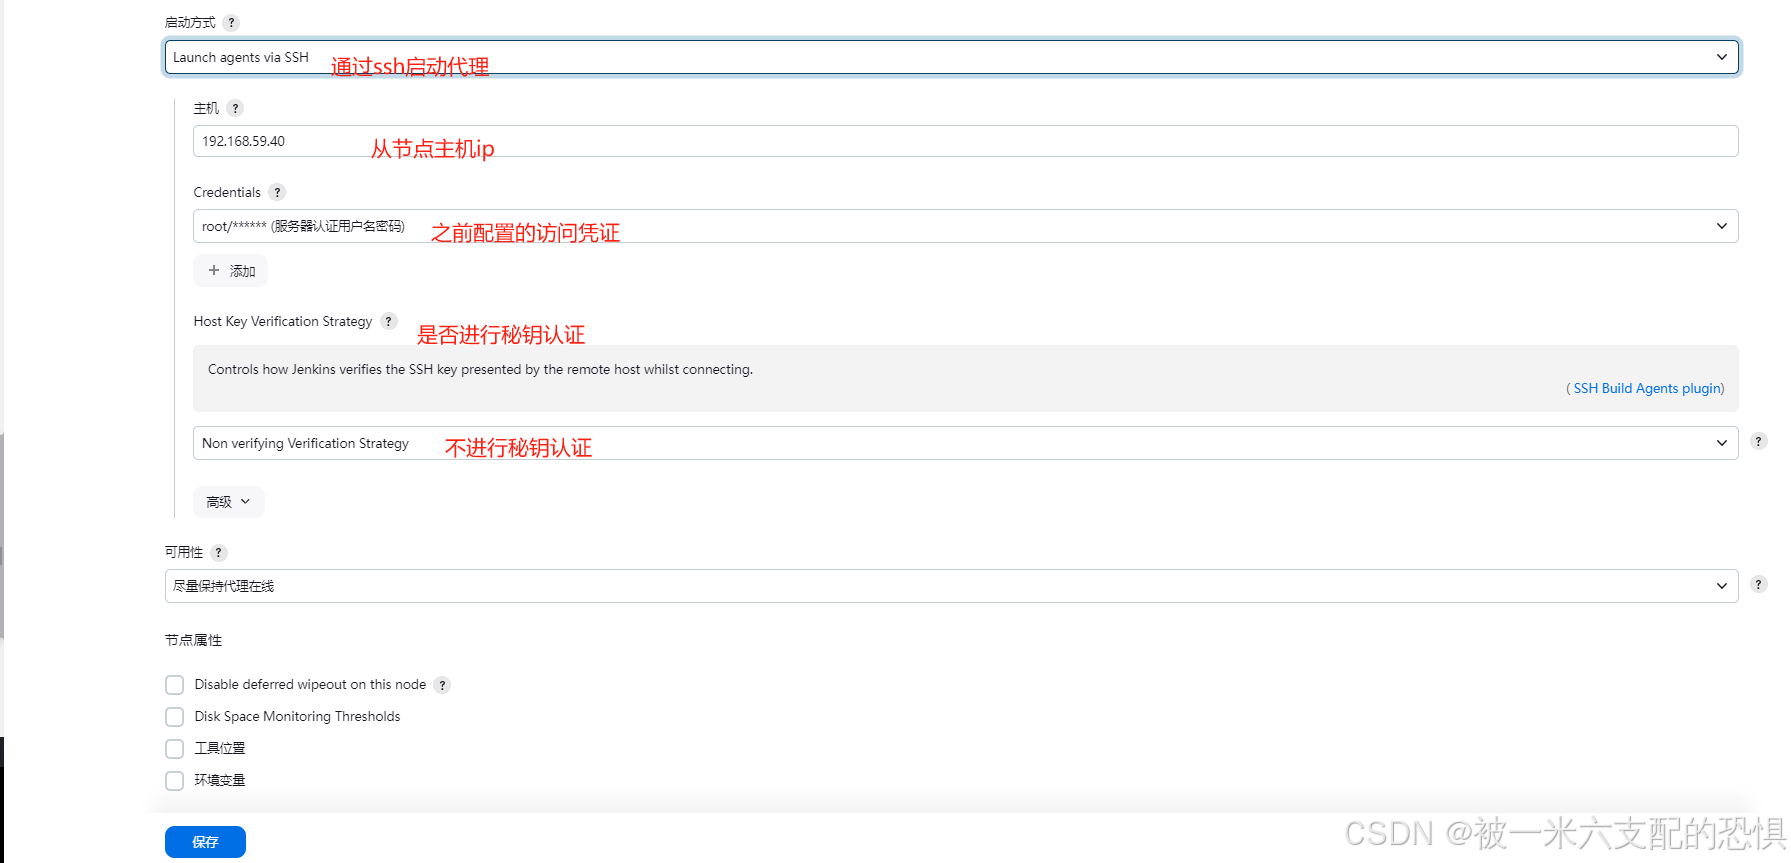This screenshot has height=863, width=1791.
Task: Open Non verifying Verification Strategy dropdown
Action: pos(965,443)
